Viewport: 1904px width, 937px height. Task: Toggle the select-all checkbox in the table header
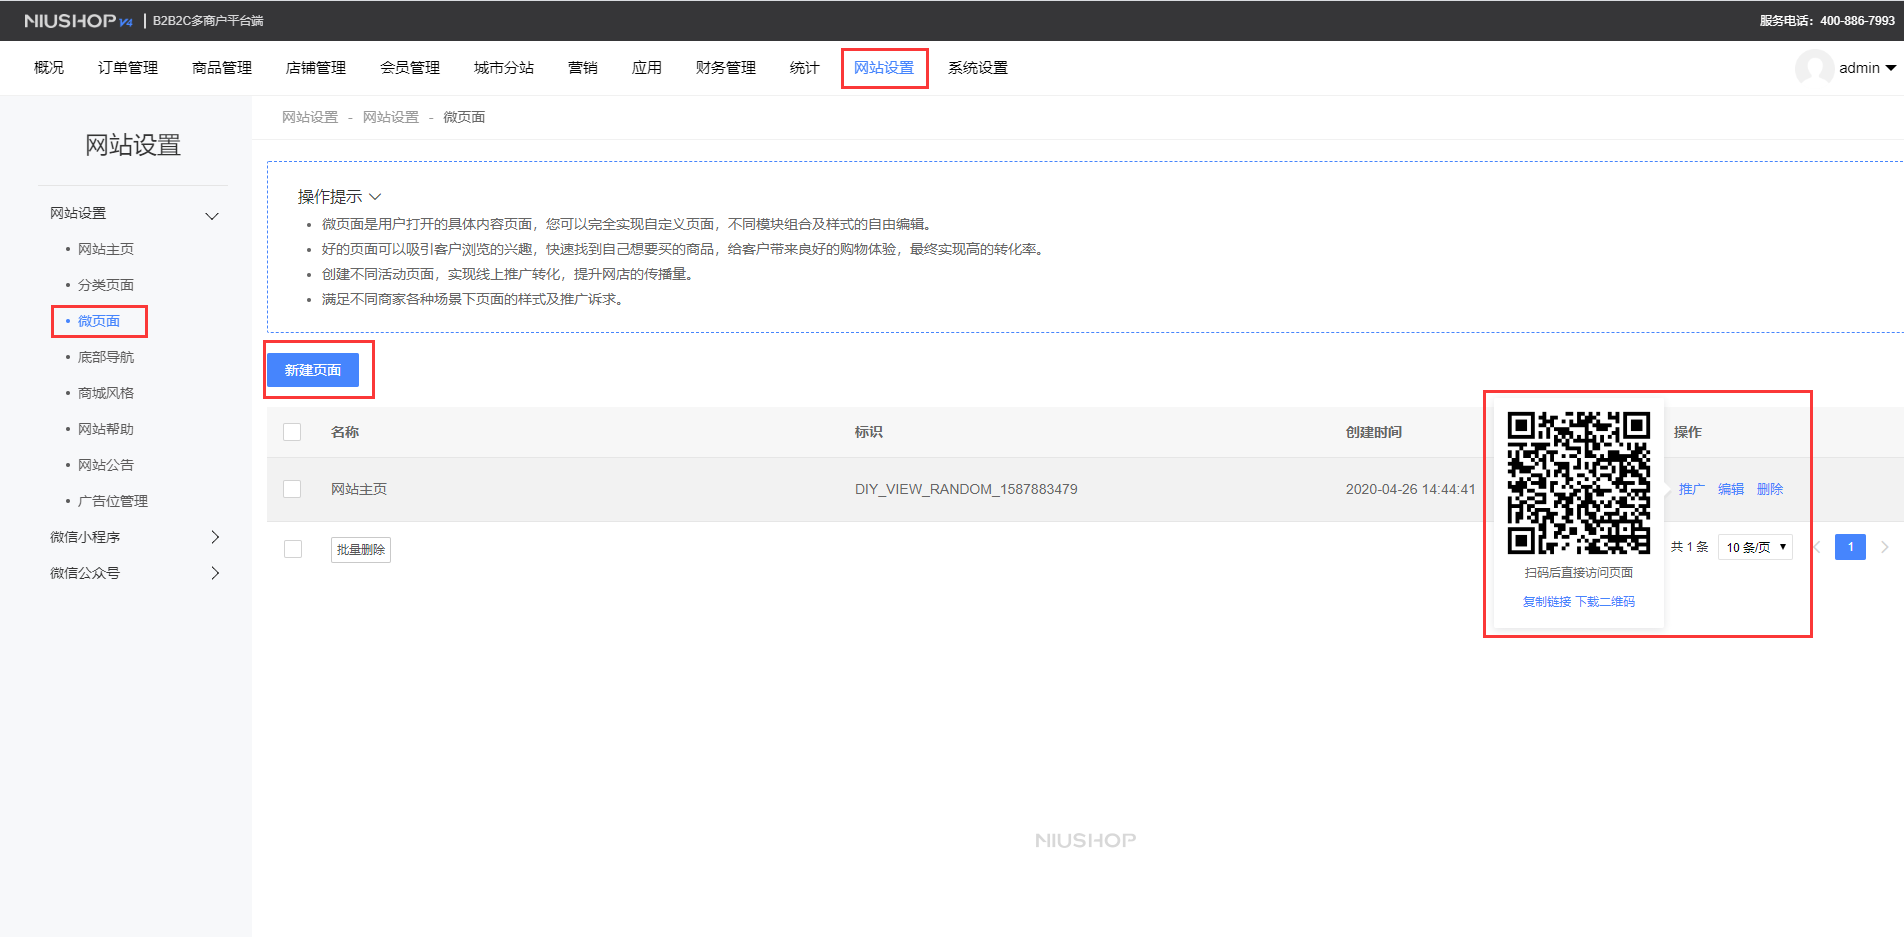(x=292, y=432)
